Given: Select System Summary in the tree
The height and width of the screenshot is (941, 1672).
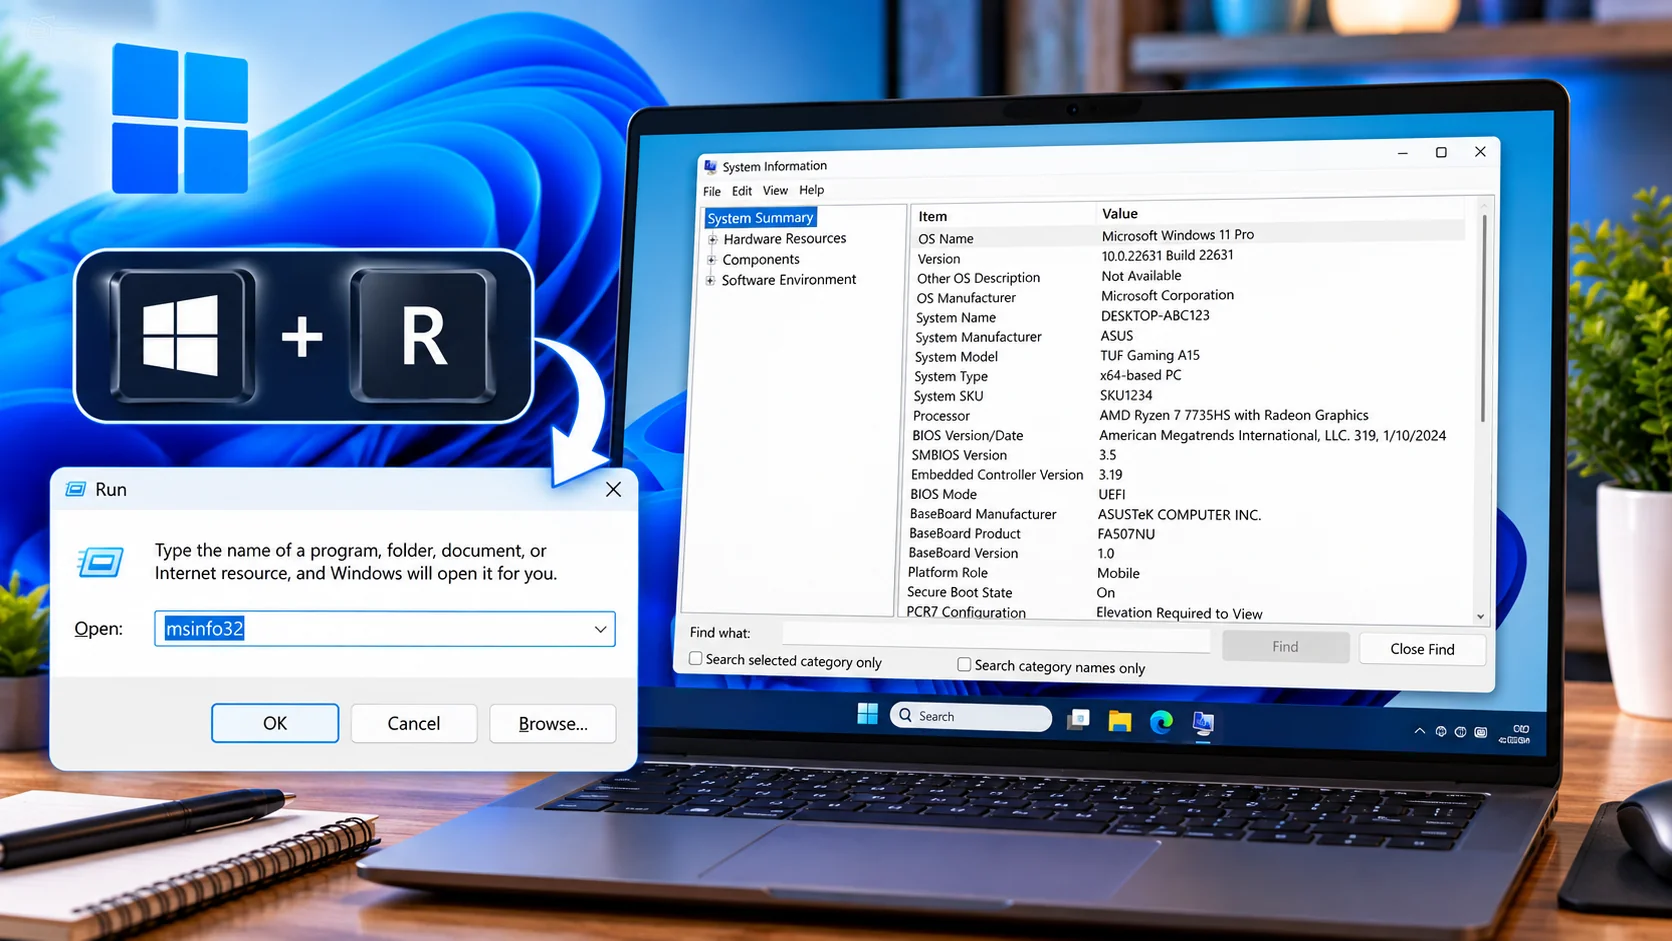Looking at the screenshot, I should (760, 218).
